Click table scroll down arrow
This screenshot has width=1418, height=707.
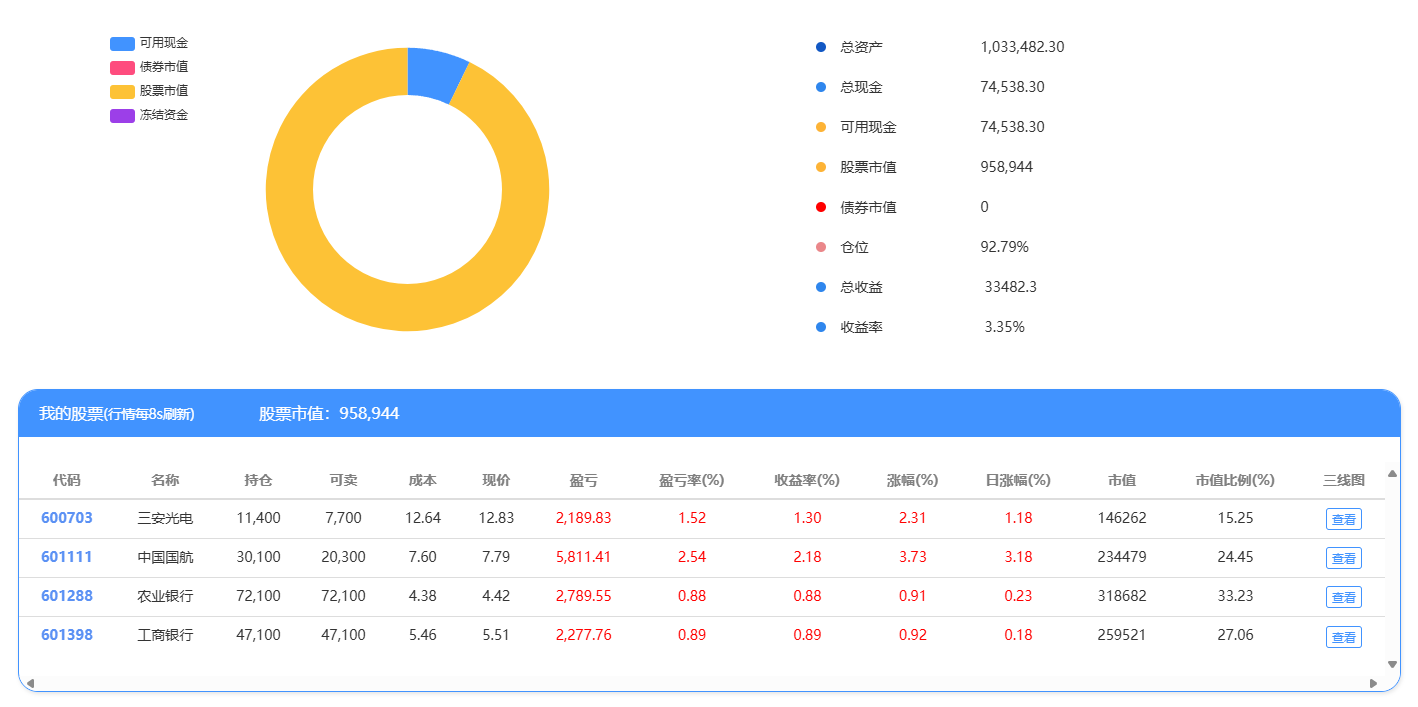click(1392, 664)
